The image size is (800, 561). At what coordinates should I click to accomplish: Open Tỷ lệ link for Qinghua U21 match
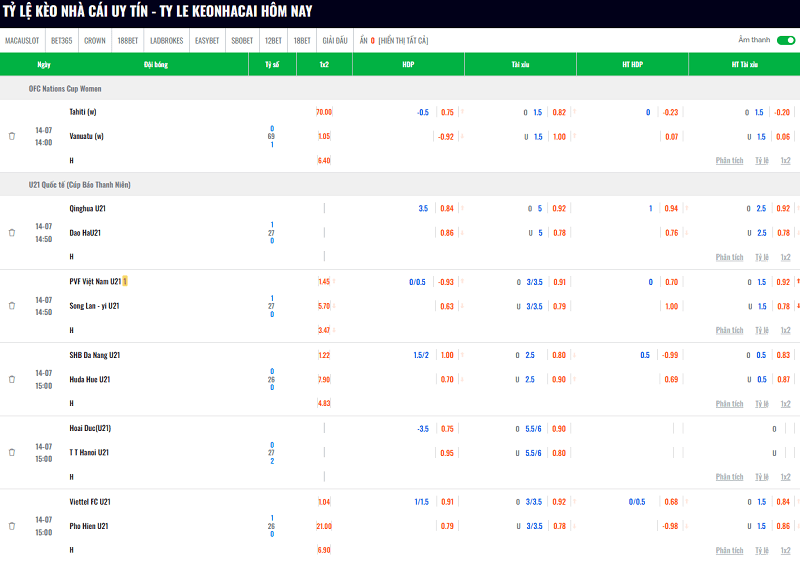point(762,257)
